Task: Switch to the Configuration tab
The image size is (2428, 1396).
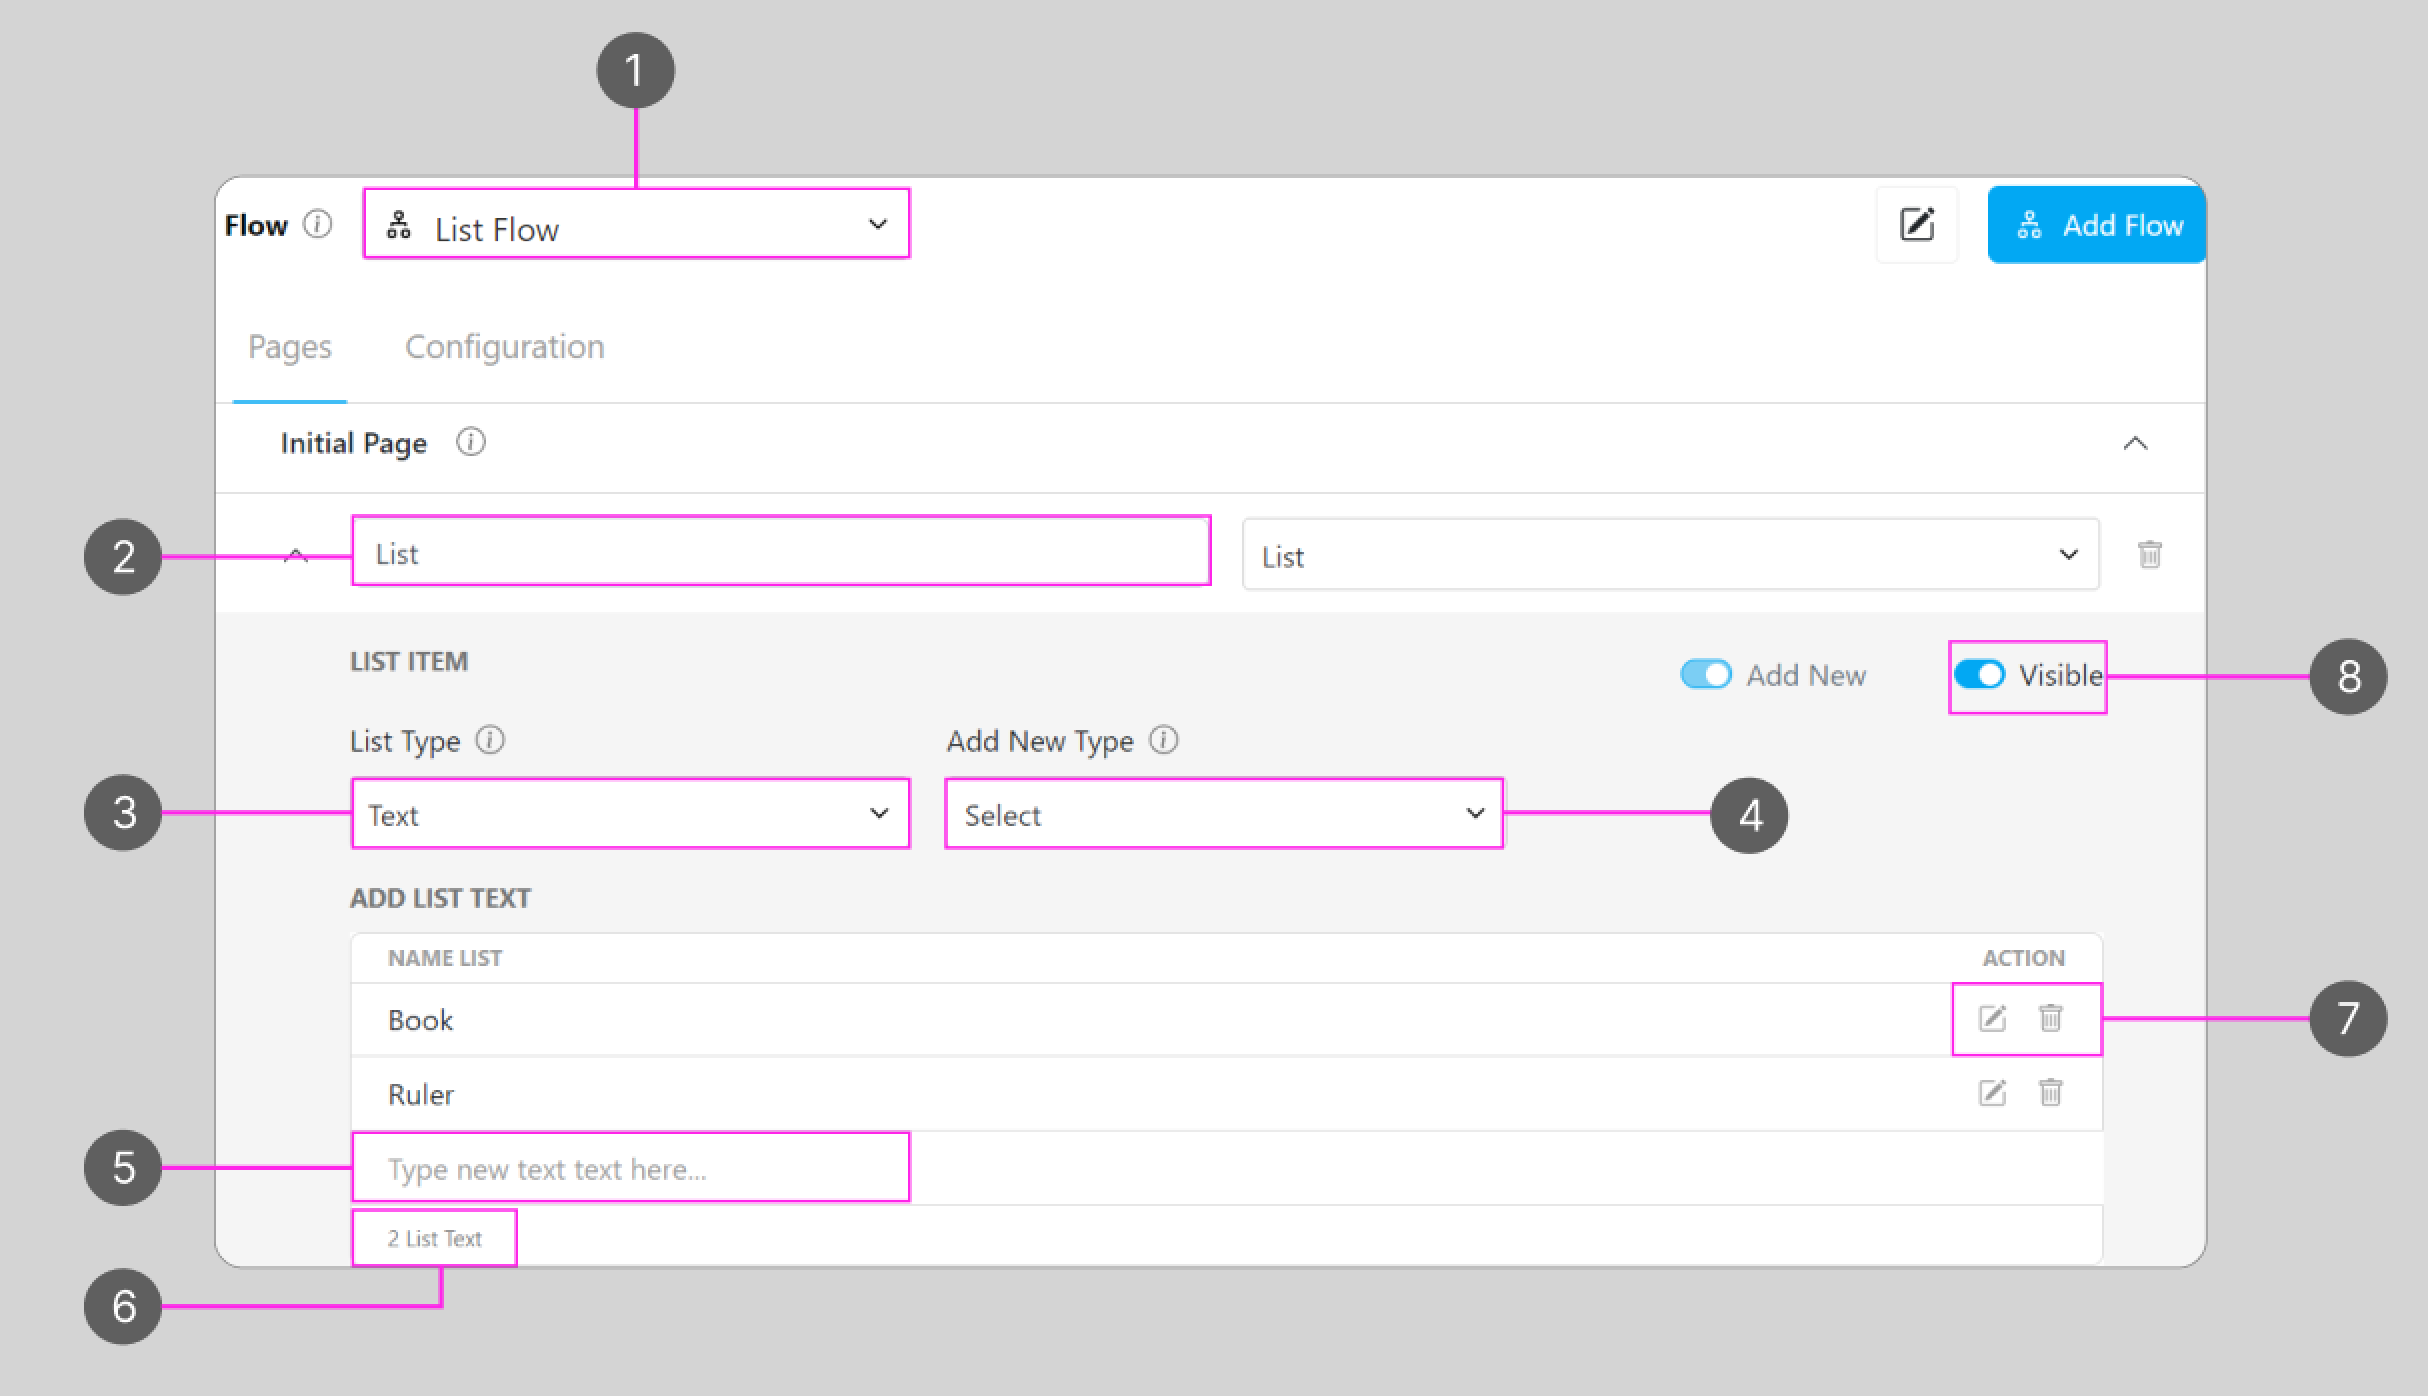Action: pos(504,347)
